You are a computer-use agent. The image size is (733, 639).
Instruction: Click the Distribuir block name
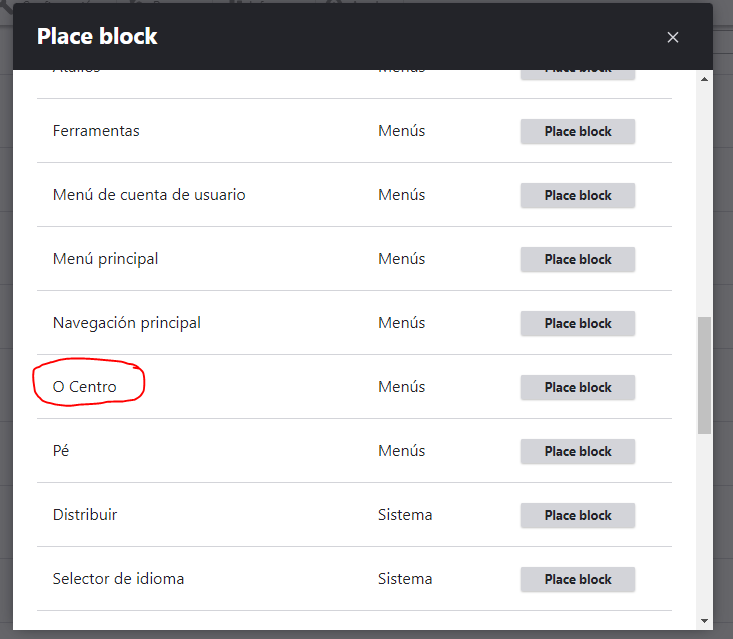pyautogui.click(x=85, y=515)
